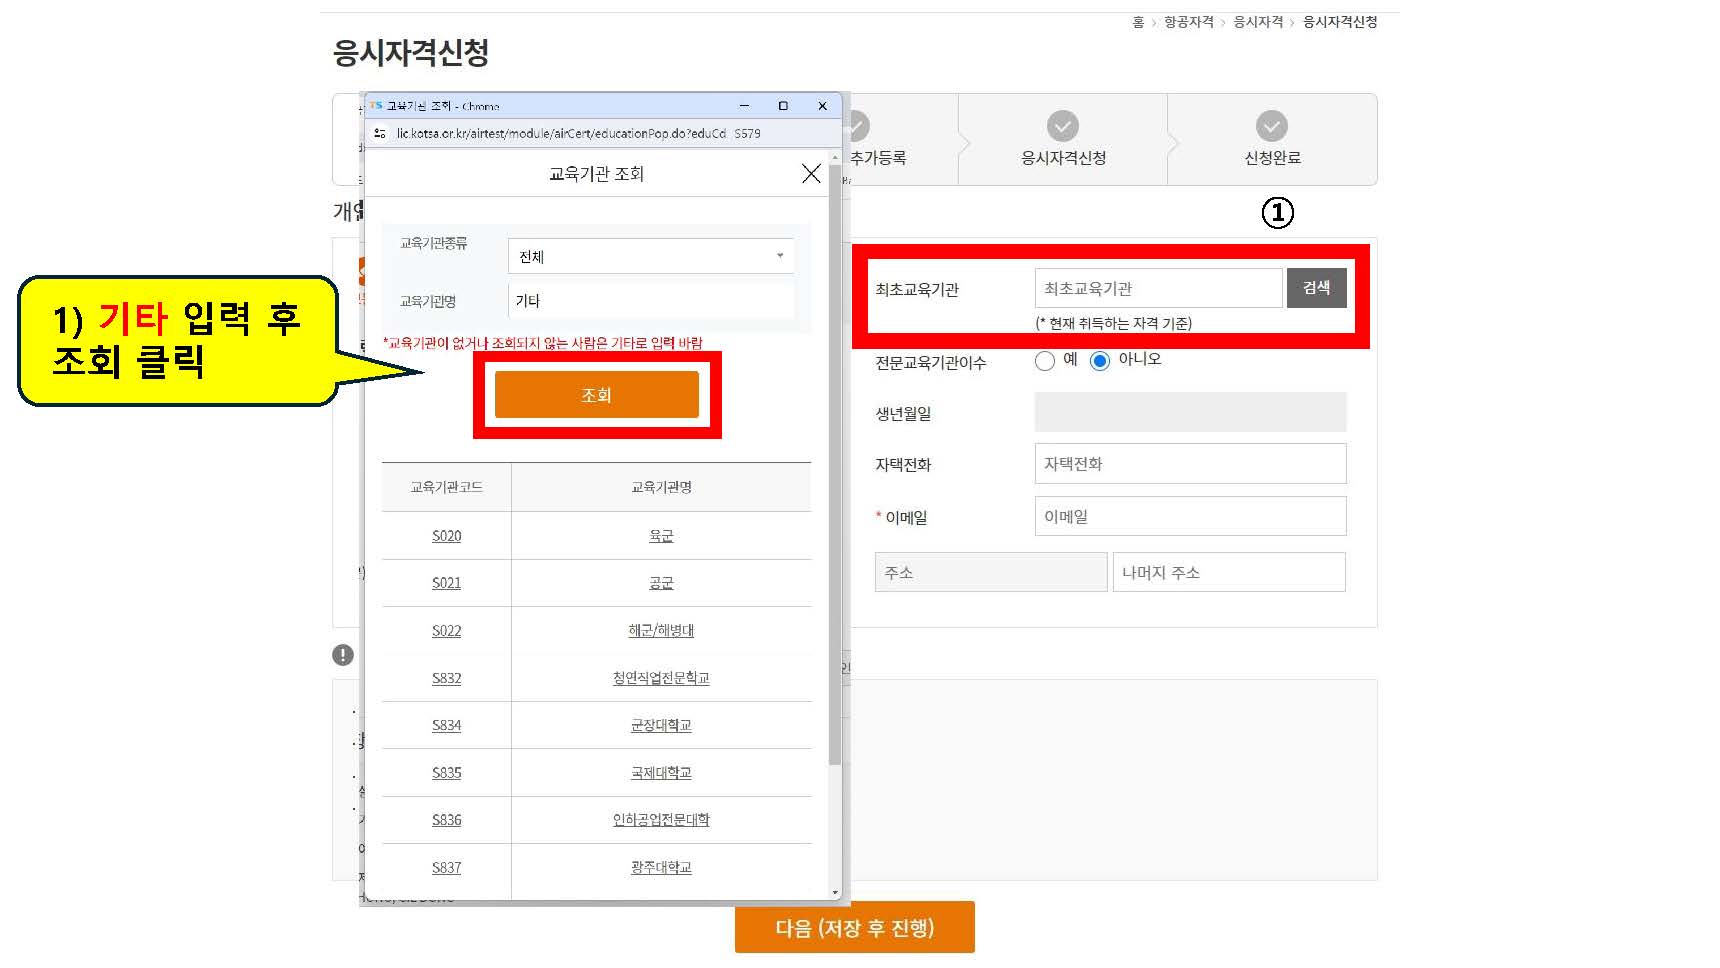Image resolution: width=1720 pixels, height=968 pixels.
Task: Select 예 for 전문교육기관이수
Action: coord(1045,361)
